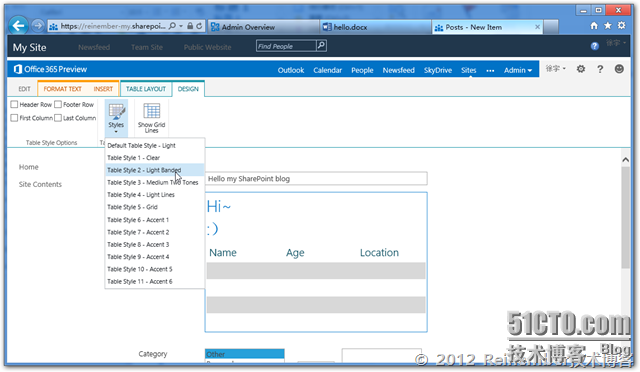Click the Office 365 Preview logo
640x372 pixels.
(50, 69)
